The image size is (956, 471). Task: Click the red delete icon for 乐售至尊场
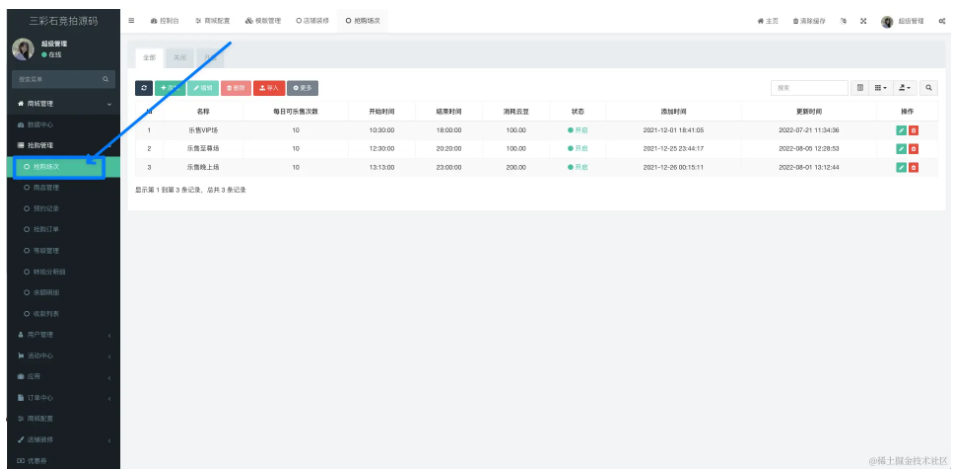point(913,149)
